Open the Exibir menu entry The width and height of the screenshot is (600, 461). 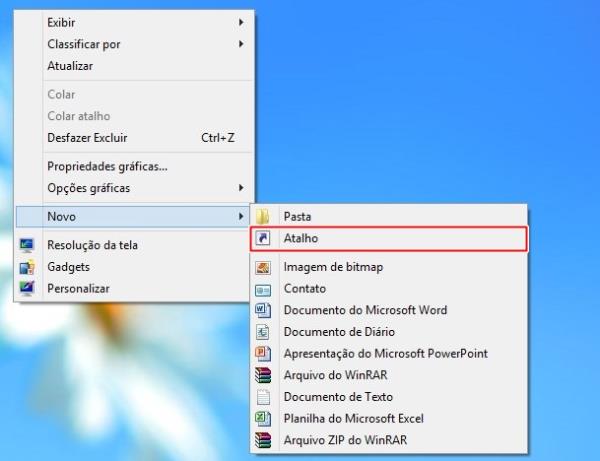(134, 23)
